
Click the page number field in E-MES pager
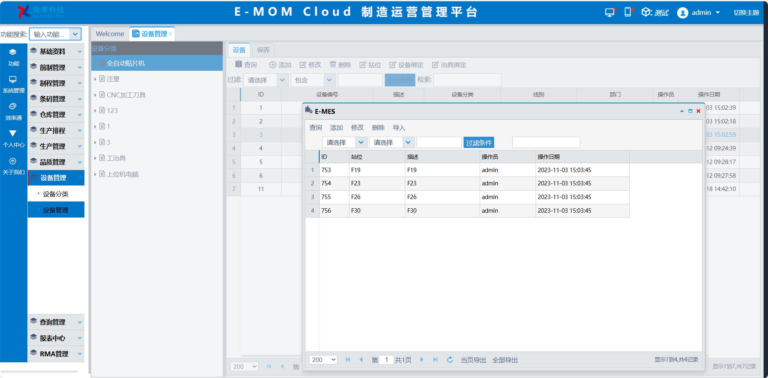[386, 360]
